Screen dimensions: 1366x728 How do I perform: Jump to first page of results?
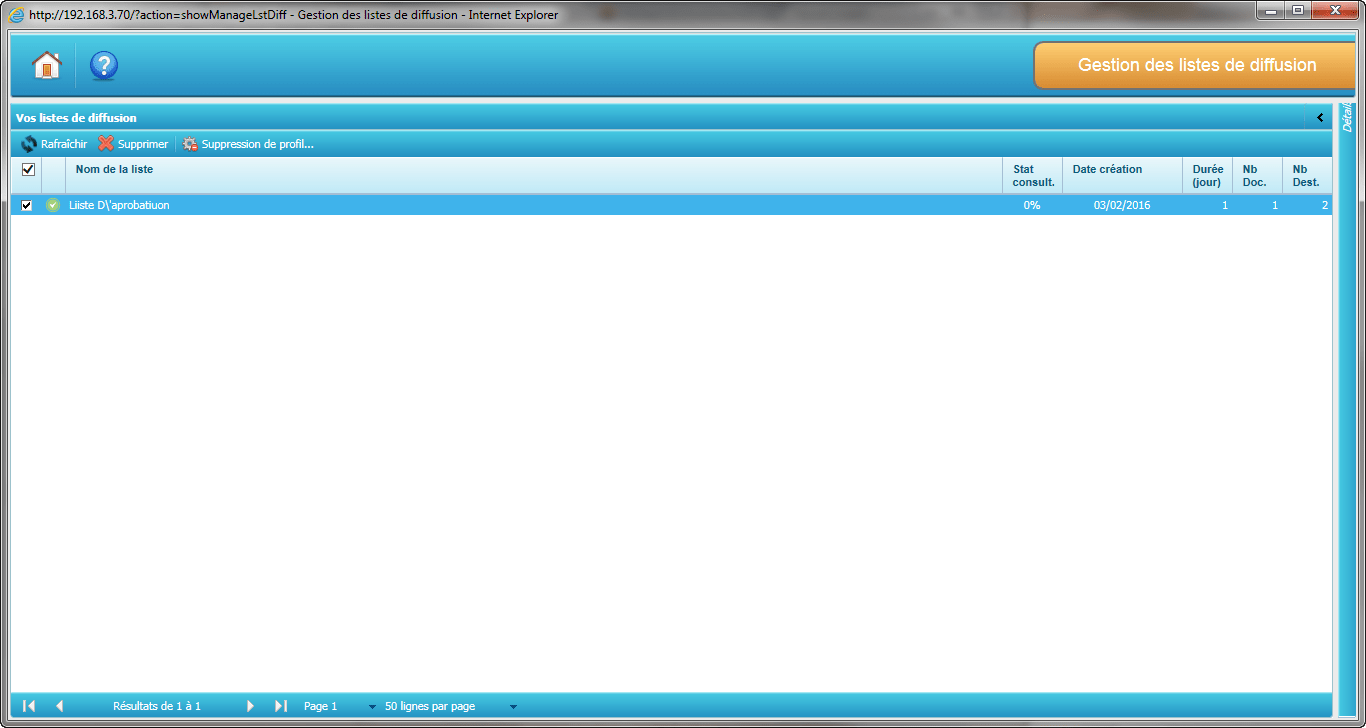pos(29,706)
